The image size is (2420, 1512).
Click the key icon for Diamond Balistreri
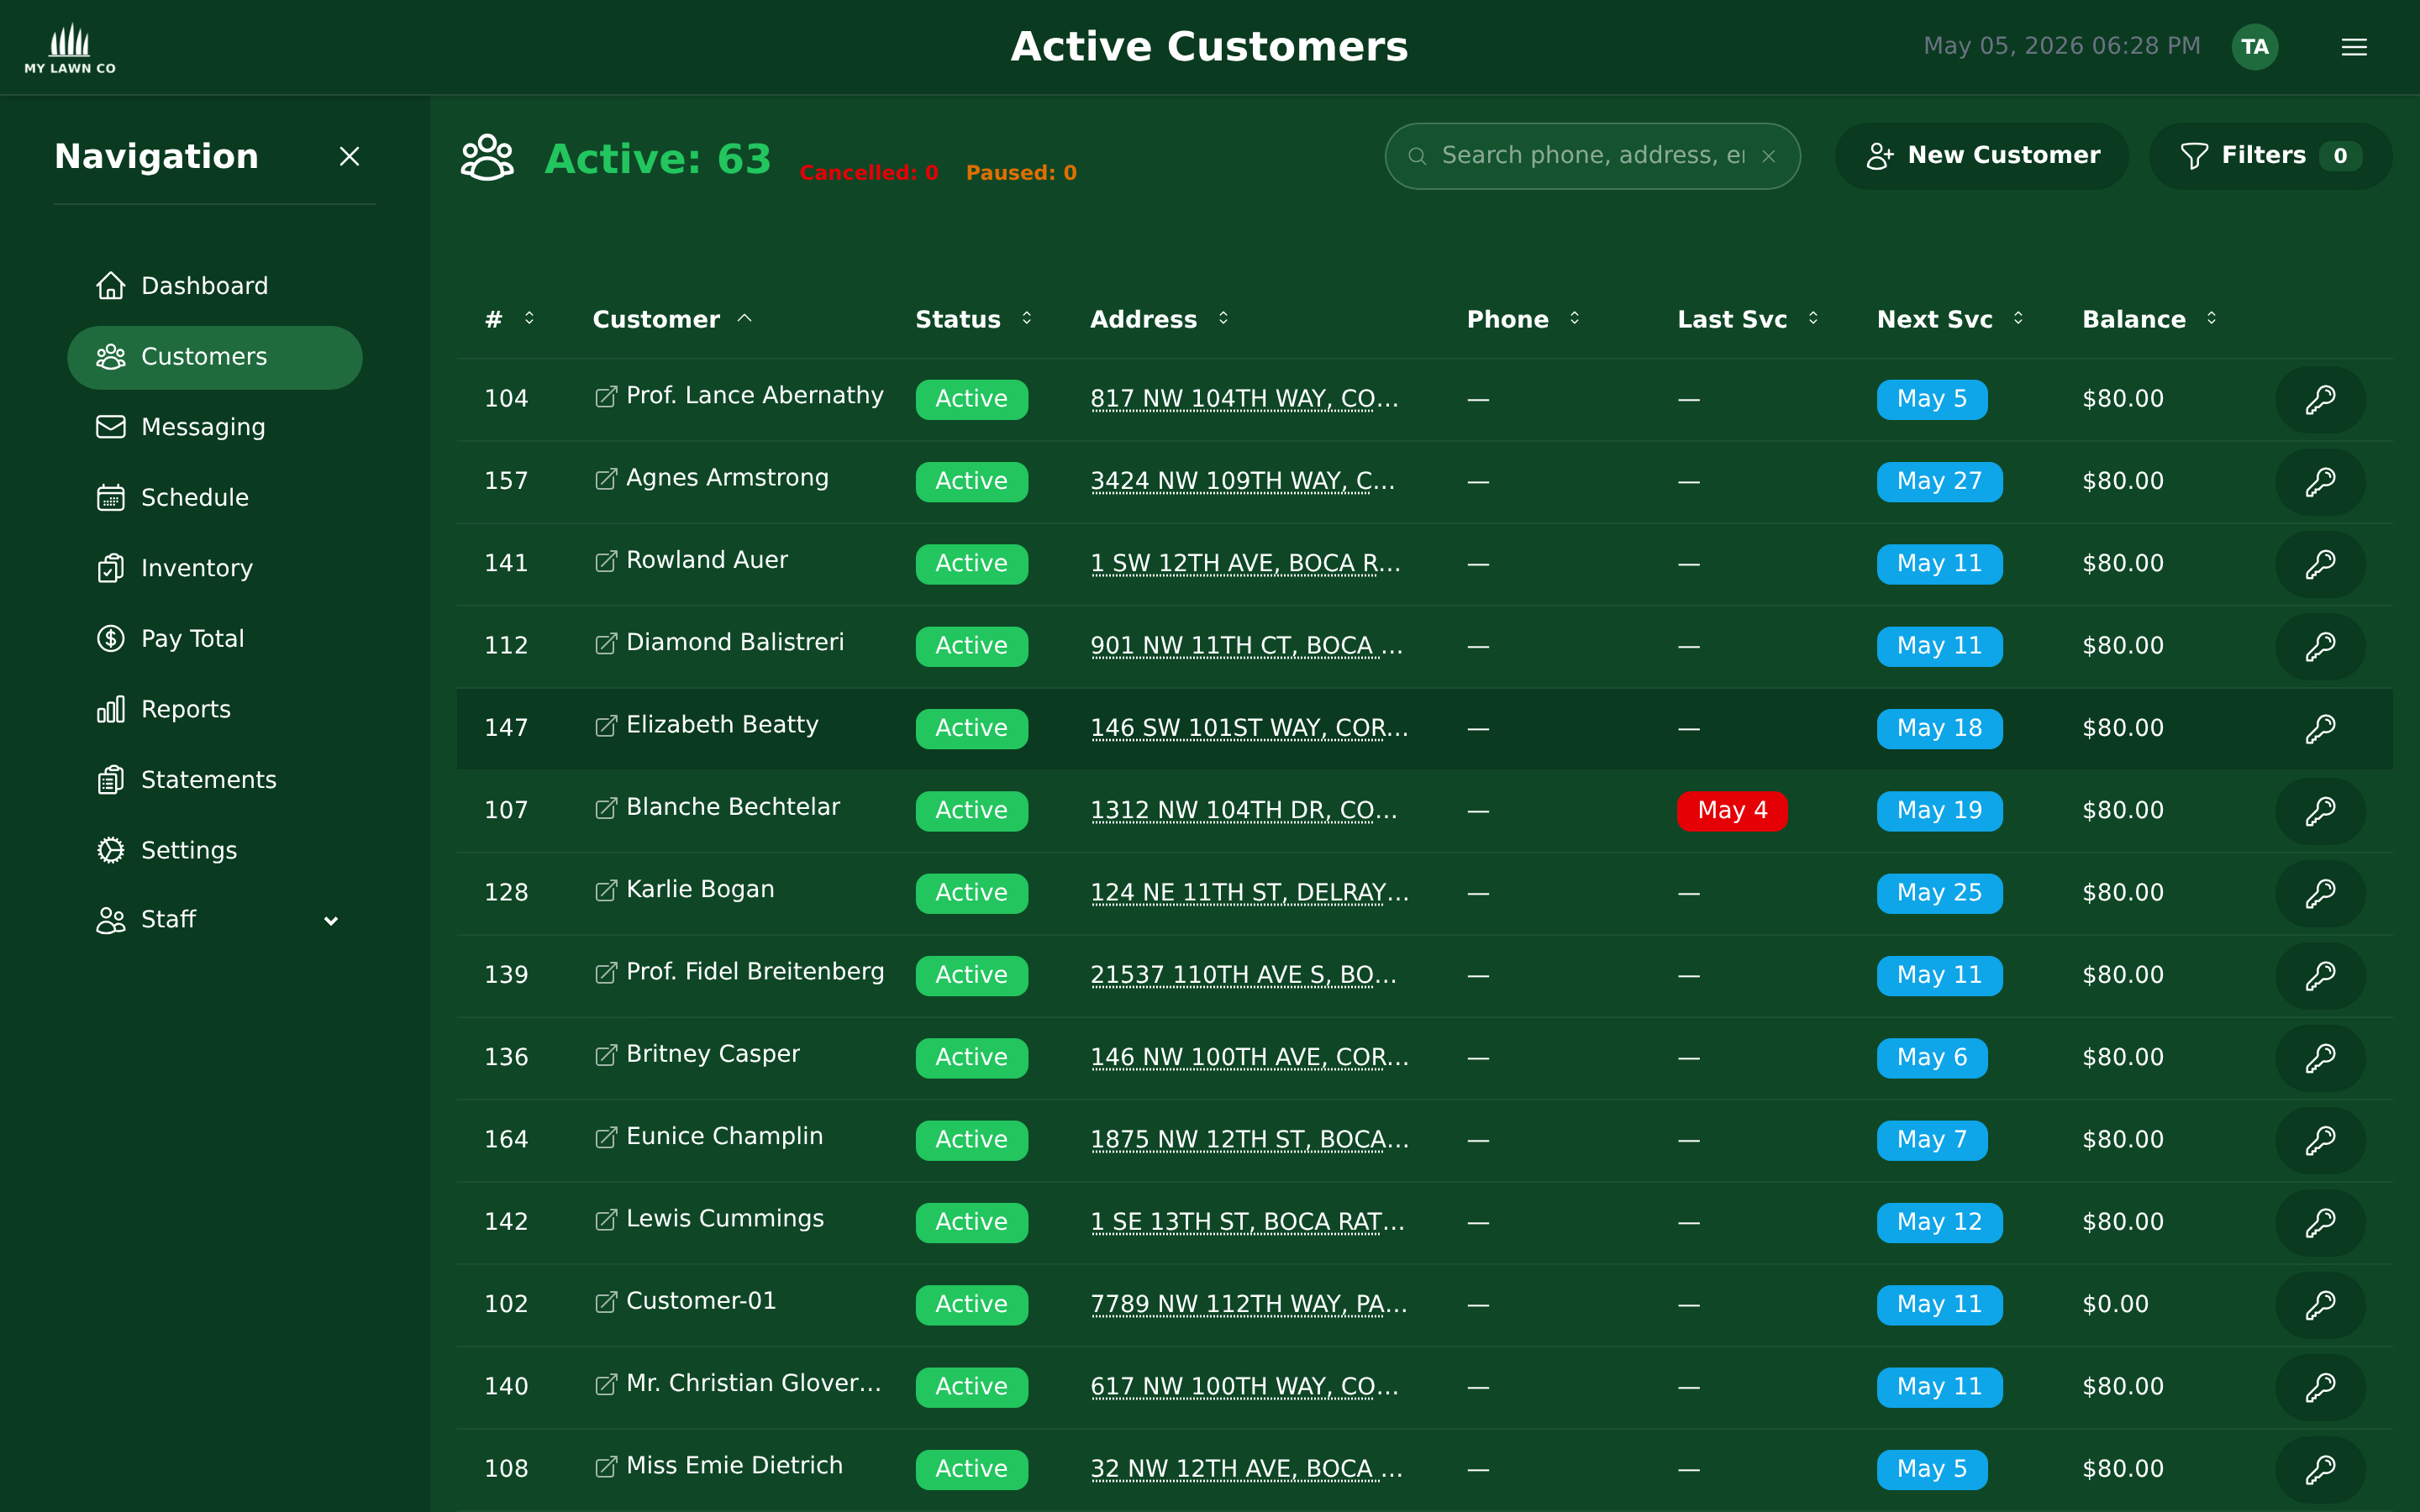tap(2320, 646)
